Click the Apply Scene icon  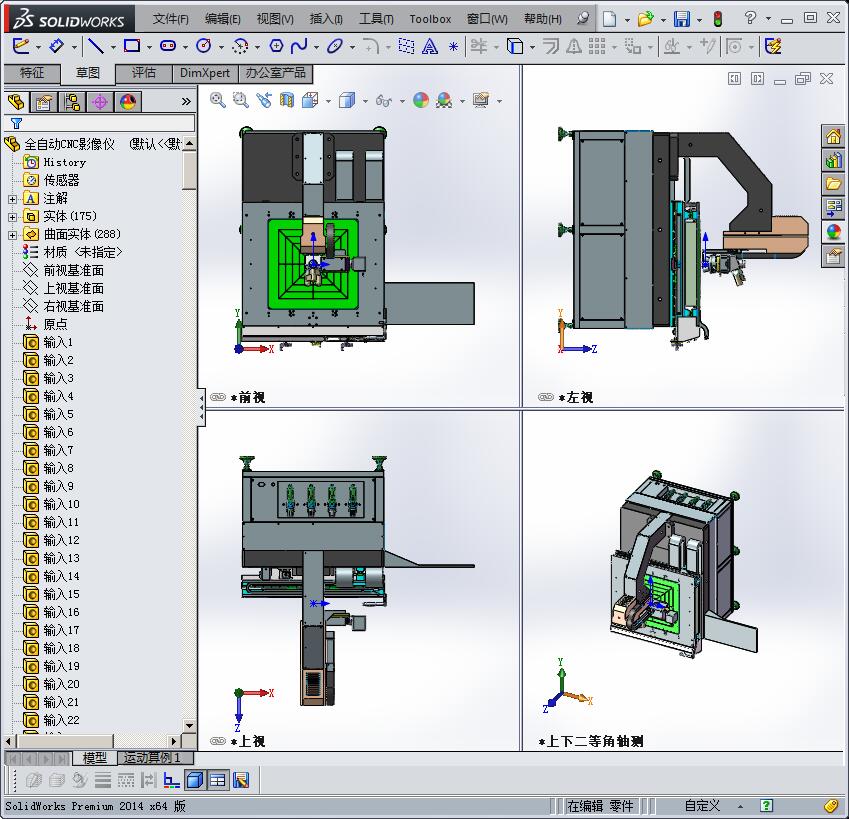pos(444,100)
